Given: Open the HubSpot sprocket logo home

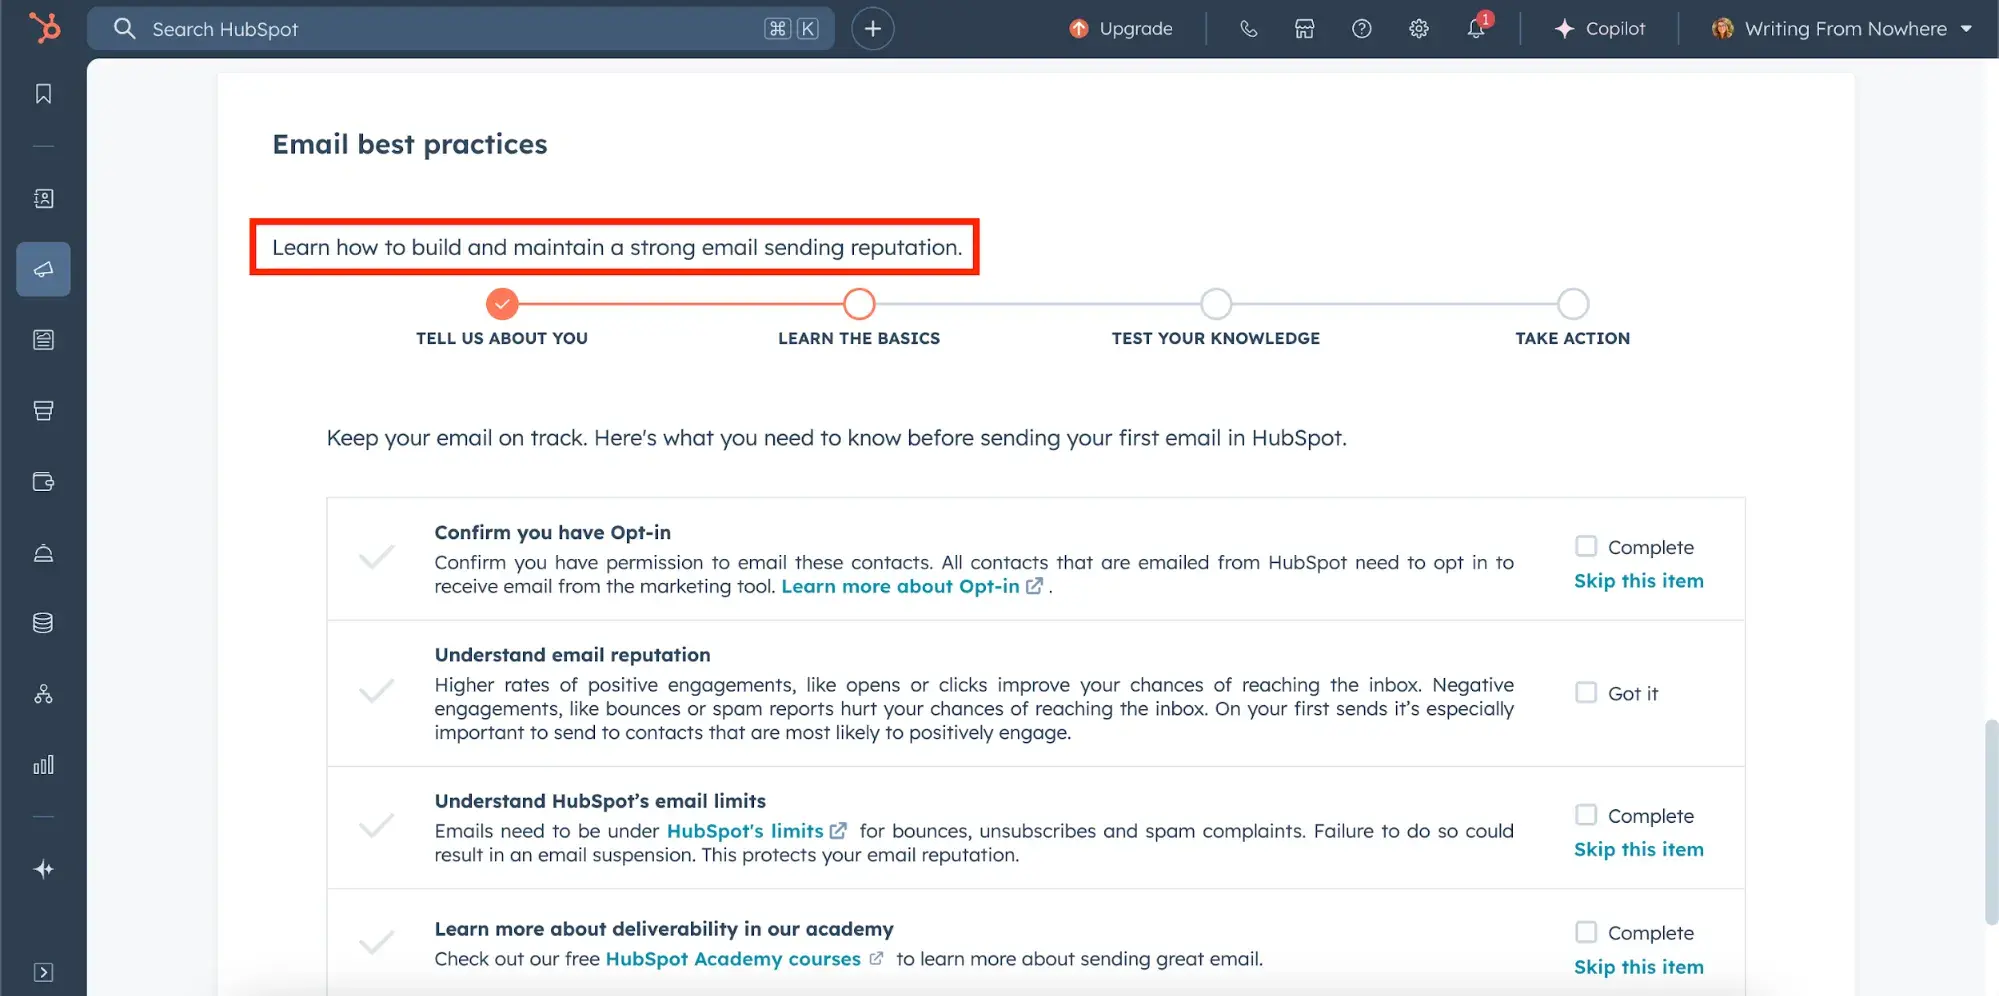Looking at the screenshot, I should [44, 28].
